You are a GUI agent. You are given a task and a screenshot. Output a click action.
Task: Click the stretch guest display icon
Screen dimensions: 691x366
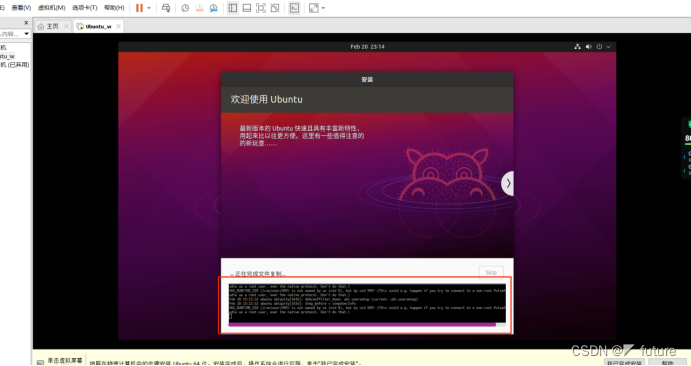[x=313, y=8]
